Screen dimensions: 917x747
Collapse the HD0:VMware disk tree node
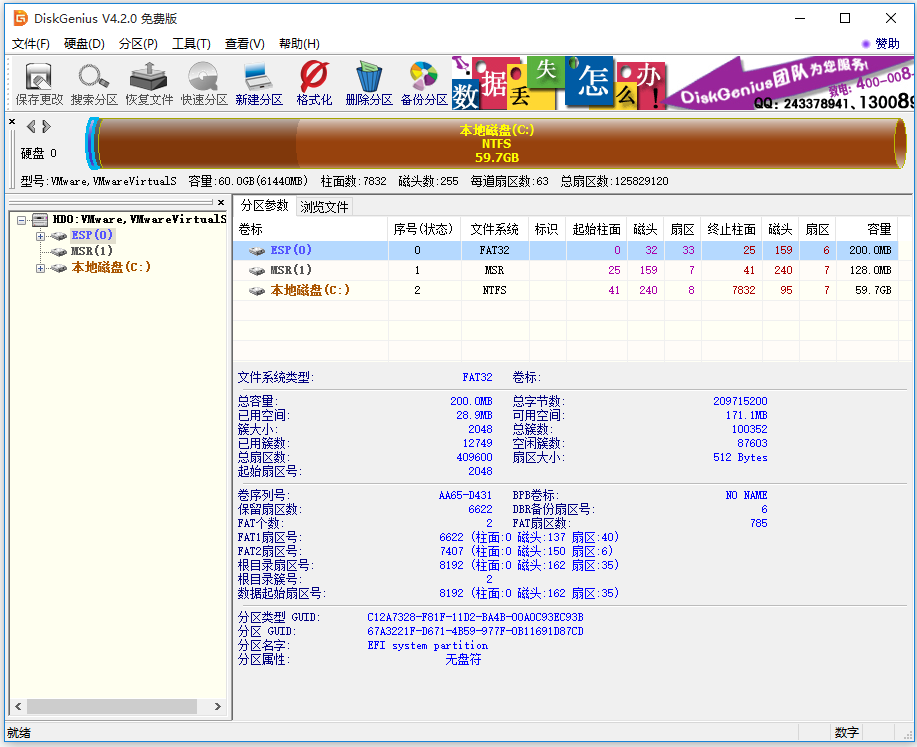tap(23, 220)
